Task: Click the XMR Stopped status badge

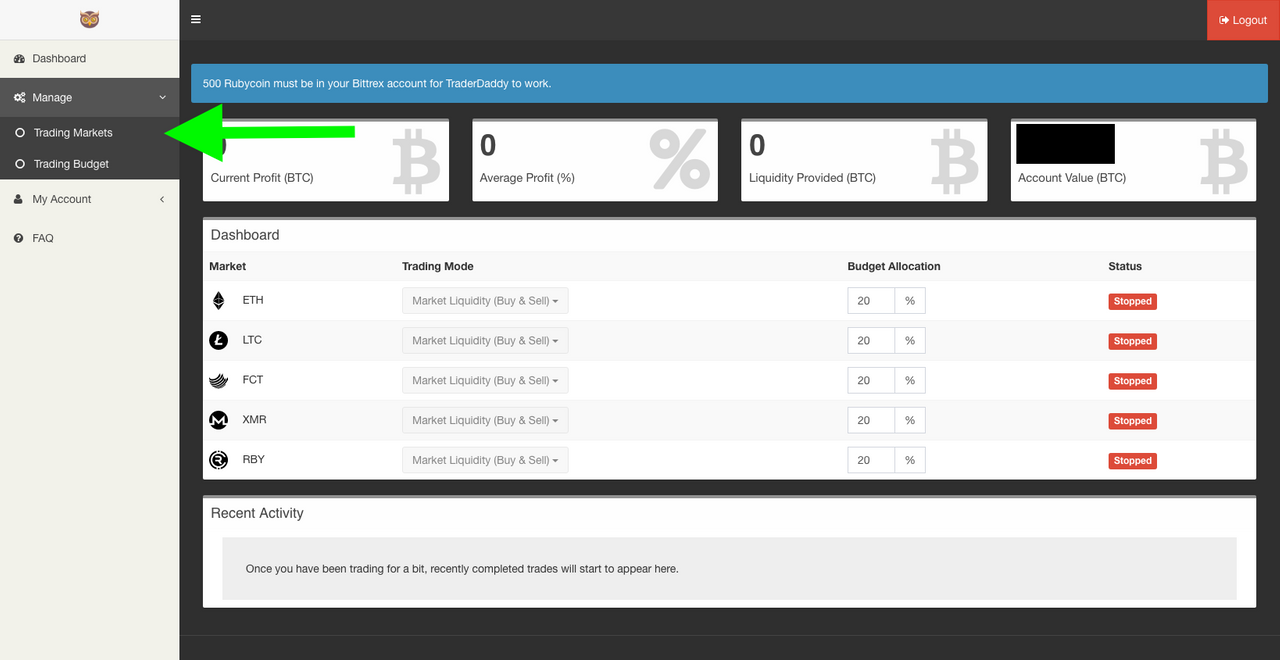Action: pos(1132,421)
